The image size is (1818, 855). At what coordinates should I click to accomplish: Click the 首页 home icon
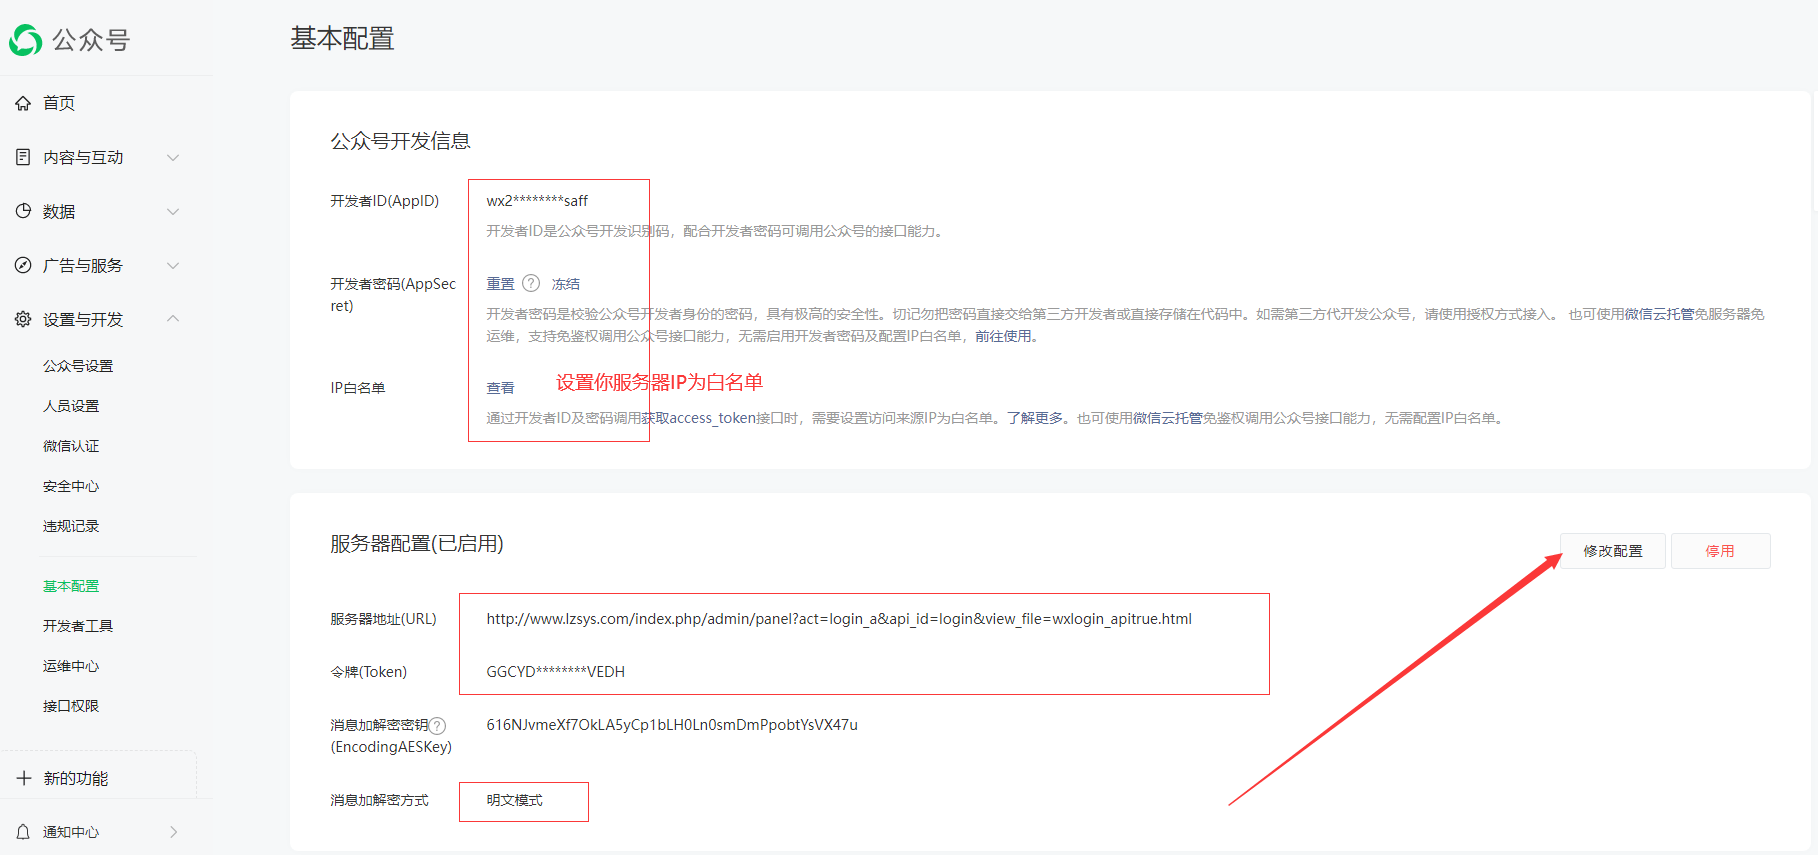(x=23, y=103)
